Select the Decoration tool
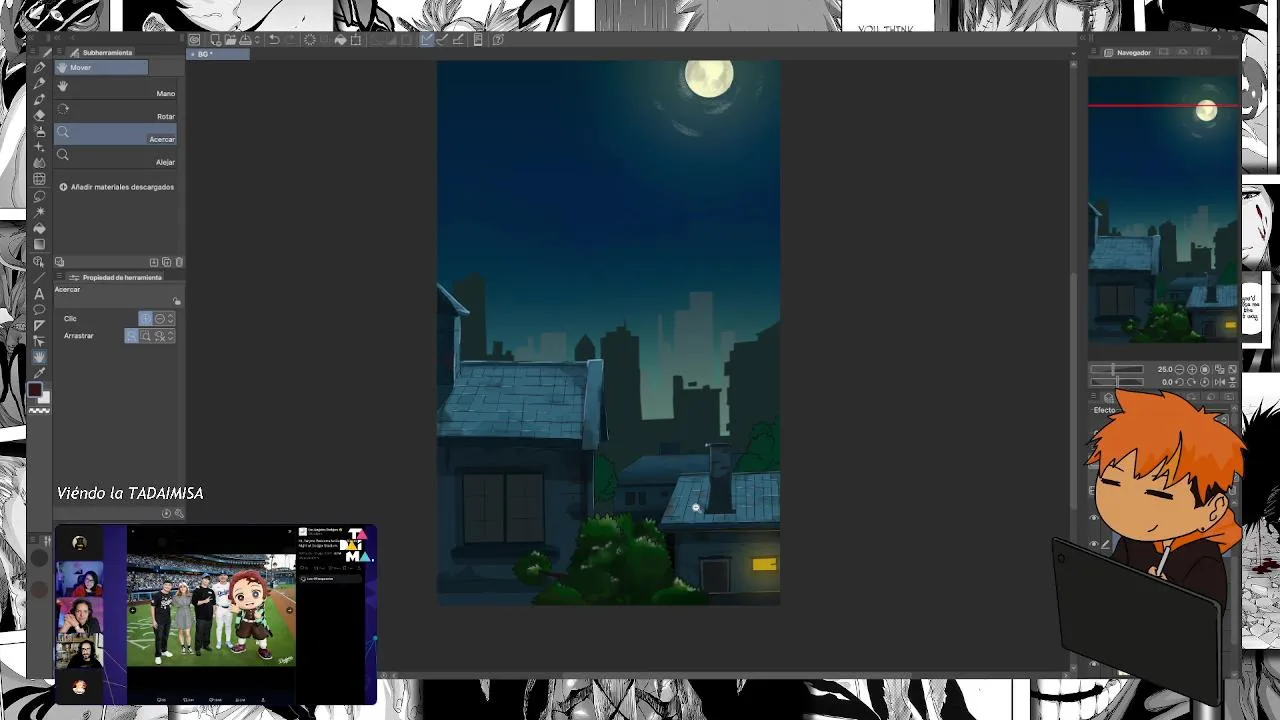The width and height of the screenshot is (1280, 720). (x=39, y=146)
